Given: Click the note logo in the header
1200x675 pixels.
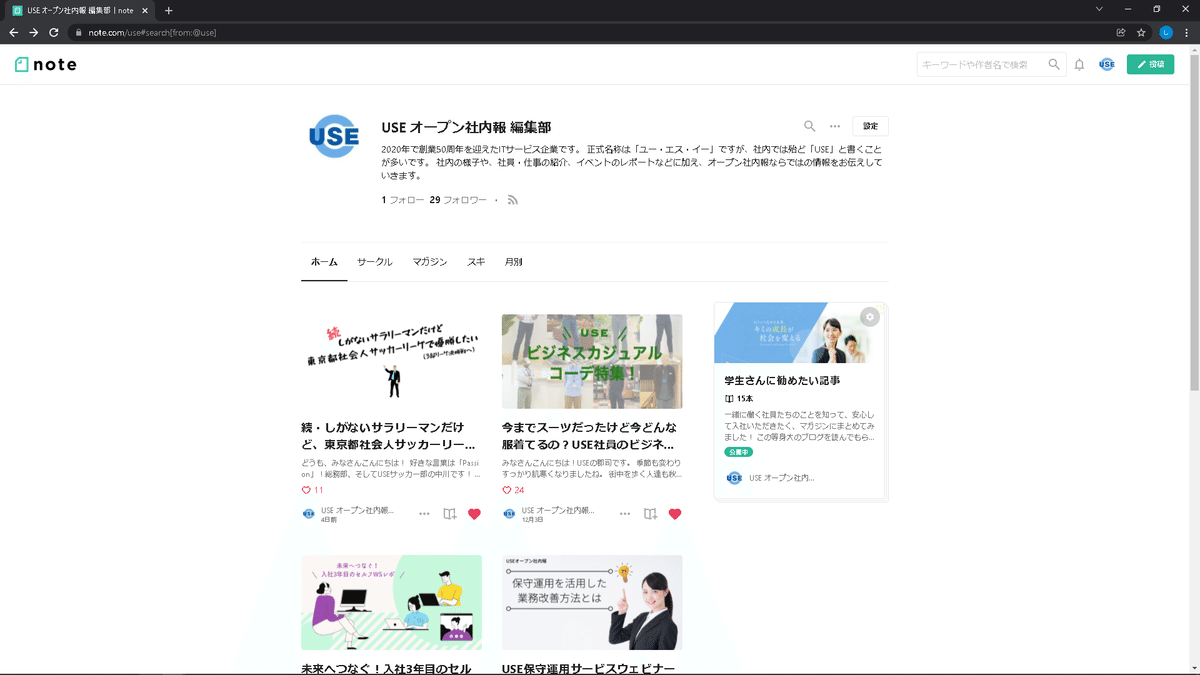Looking at the screenshot, I should pyautogui.click(x=46, y=64).
